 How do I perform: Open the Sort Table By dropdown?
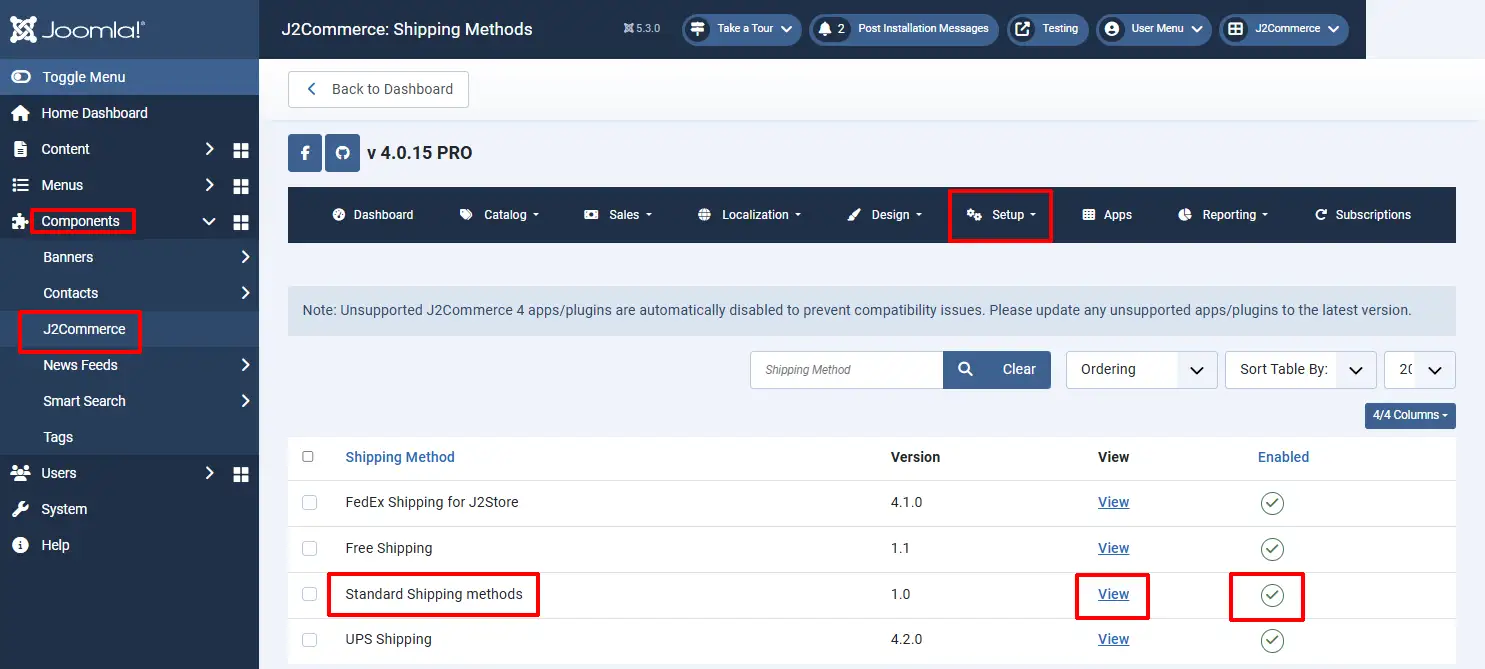(x=1300, y=370)
